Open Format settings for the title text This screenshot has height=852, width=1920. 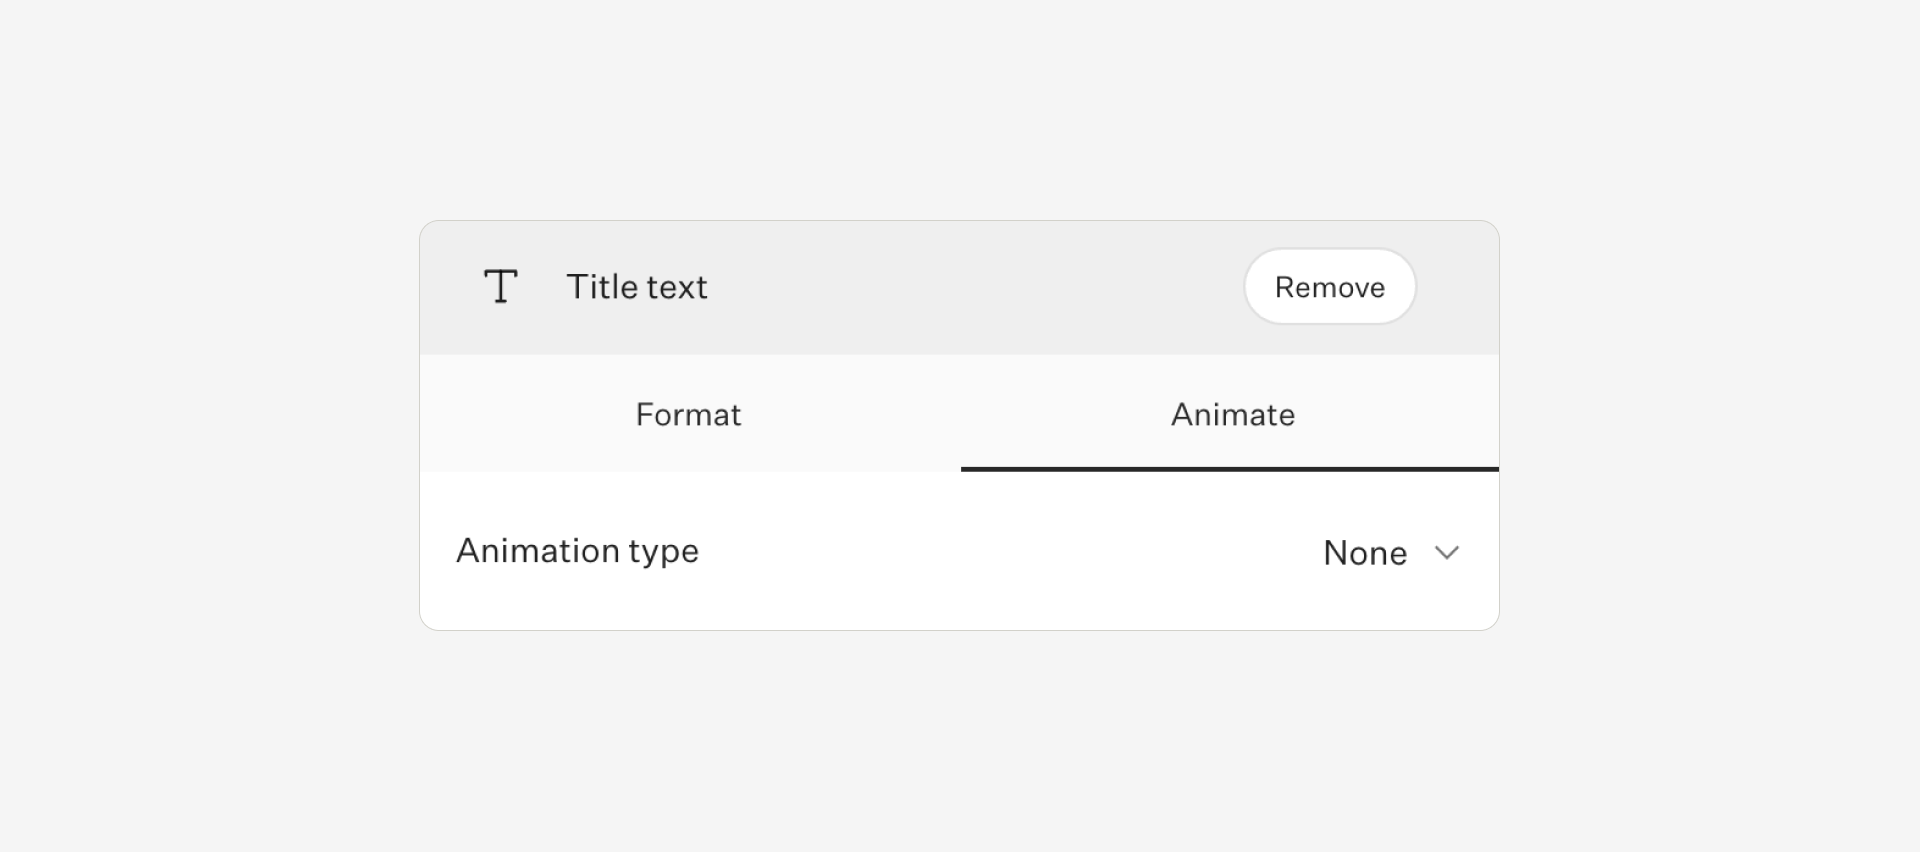point(688,414)
